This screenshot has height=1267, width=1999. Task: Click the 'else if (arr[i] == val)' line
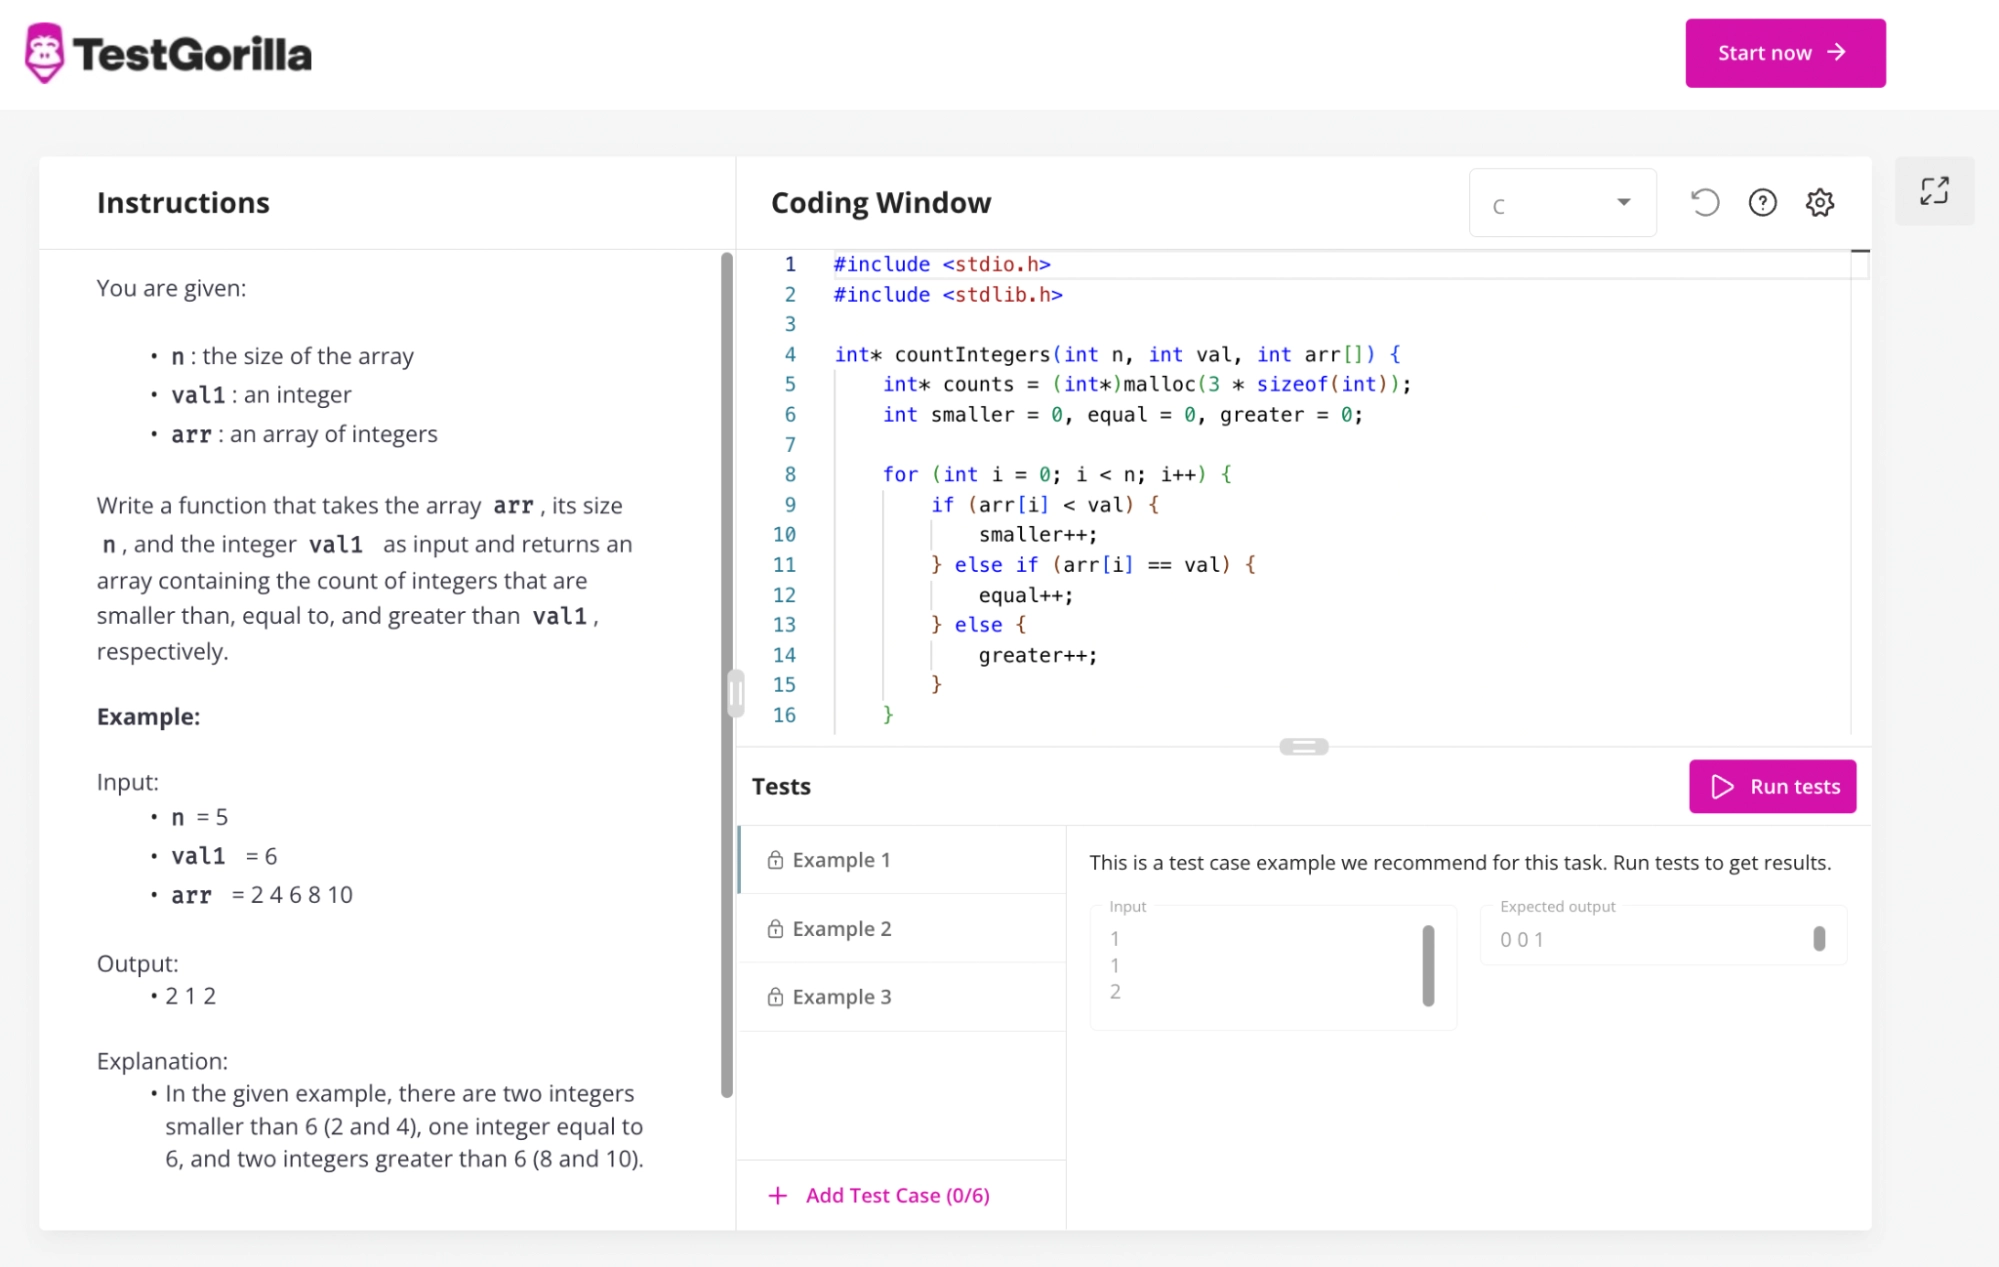point(1093,565)
